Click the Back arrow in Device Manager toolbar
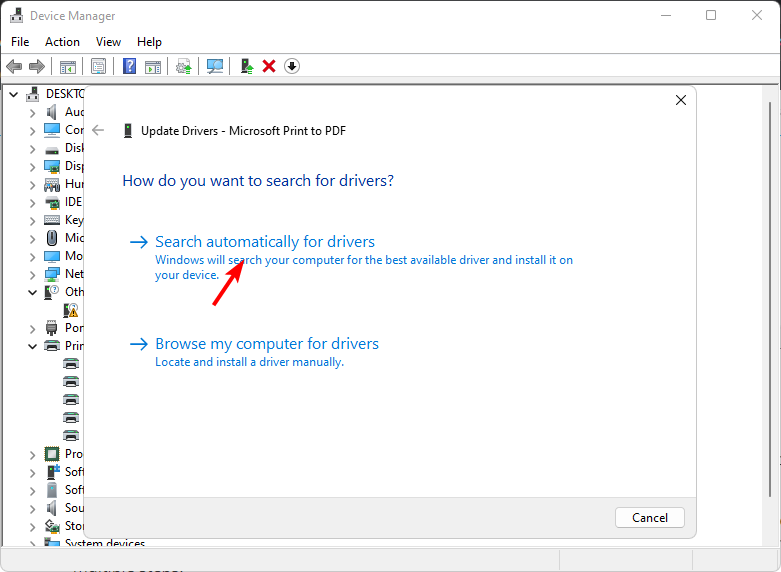781x572 pixels. [x=14, y=66]
